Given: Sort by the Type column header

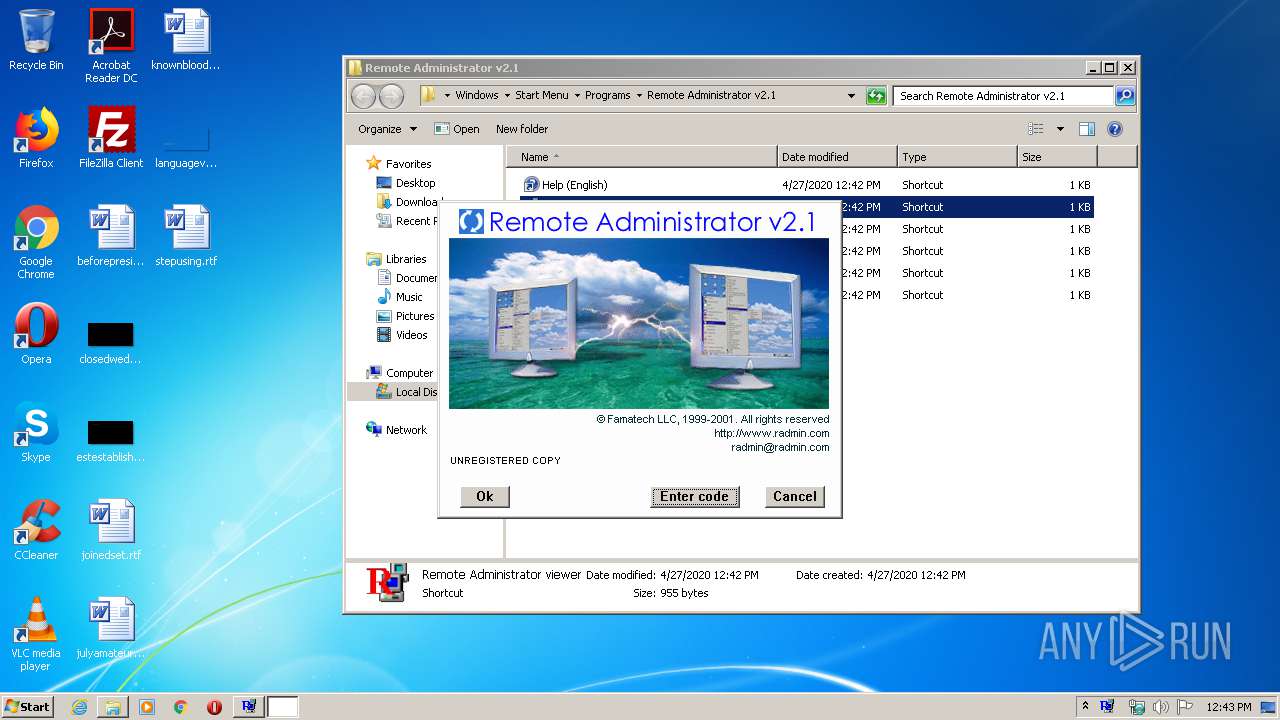Looking at the screenshot, I should pos(957,157).
